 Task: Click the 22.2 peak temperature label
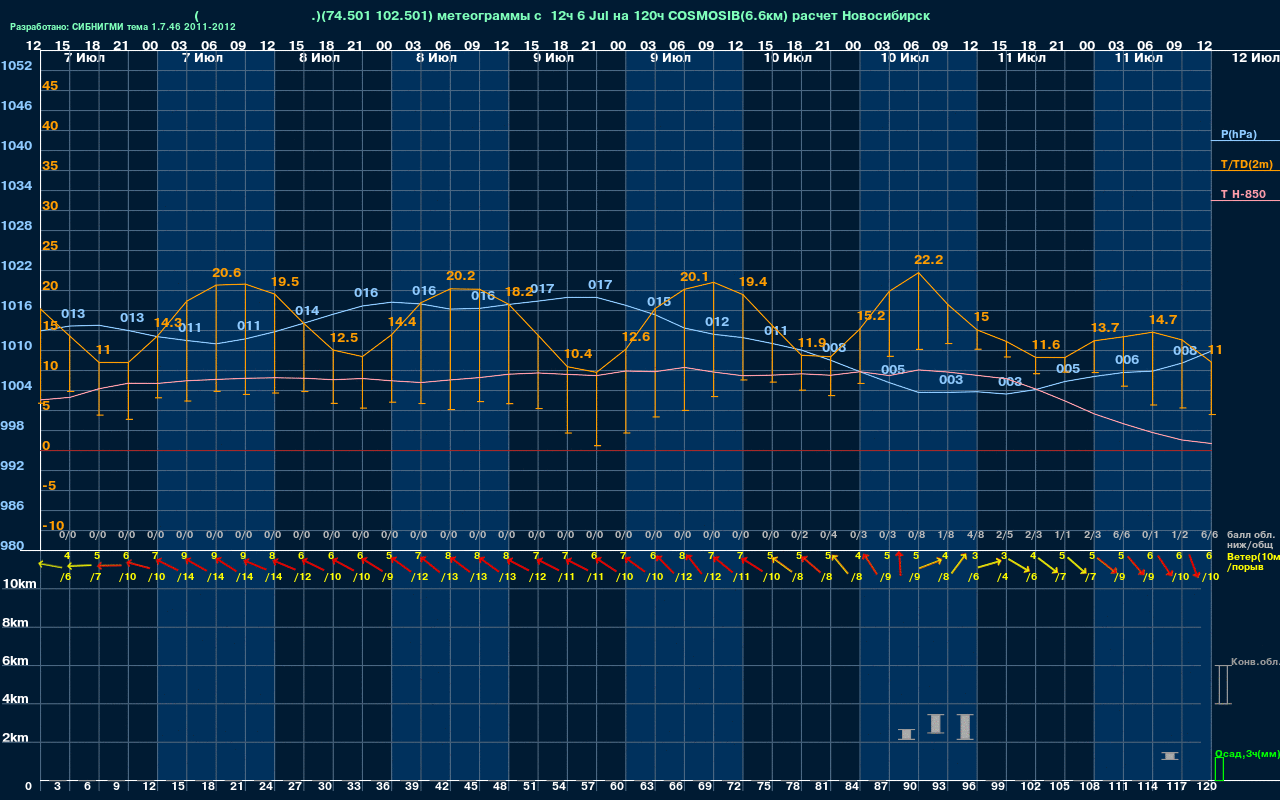[x=928, y=259]
